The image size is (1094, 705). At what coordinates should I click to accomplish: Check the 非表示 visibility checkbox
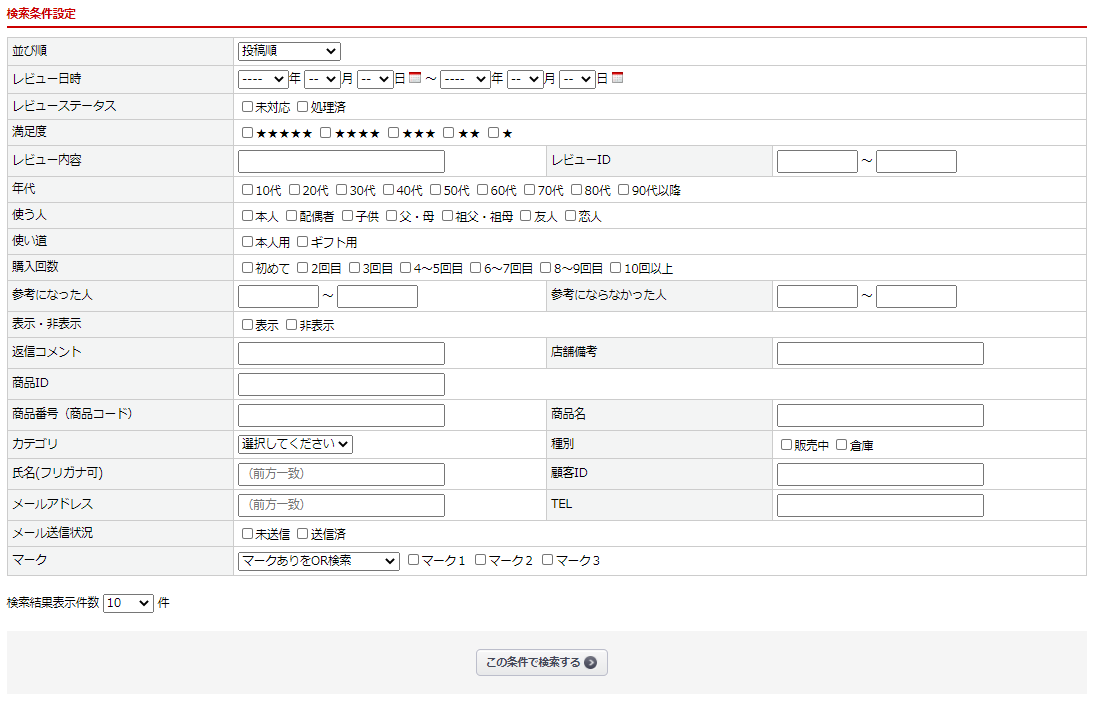(x=292, y=325)
